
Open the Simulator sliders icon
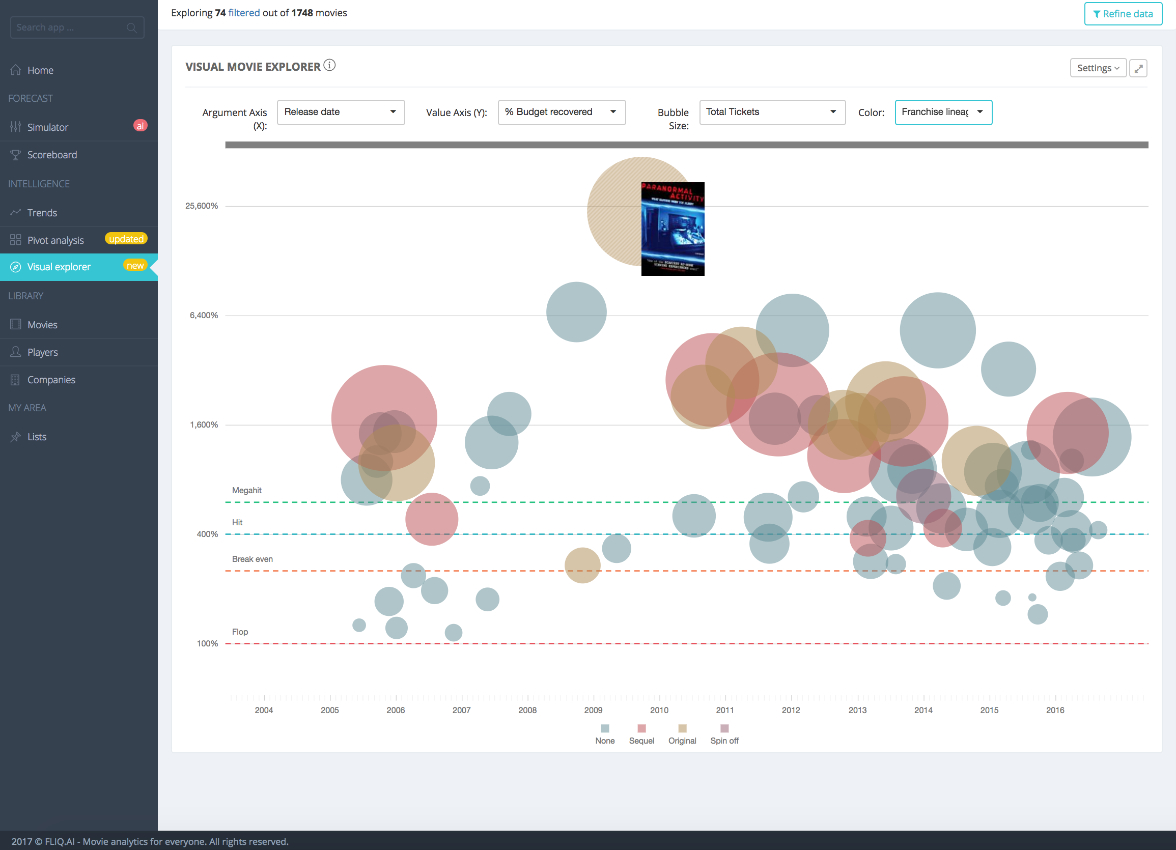click(x=16, y=127)
